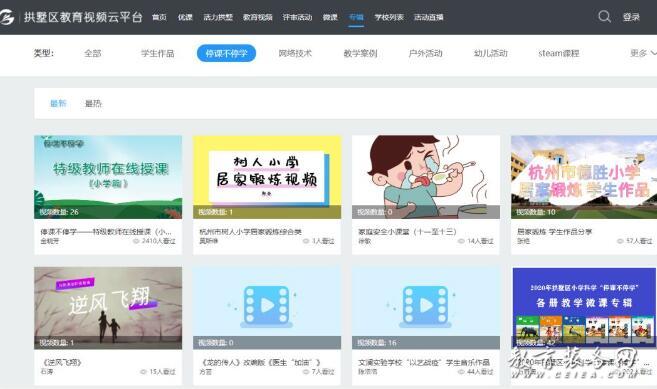Click film icon on 《龙的传人》 album
Viewport: 657px width, 389px height.
266,306
